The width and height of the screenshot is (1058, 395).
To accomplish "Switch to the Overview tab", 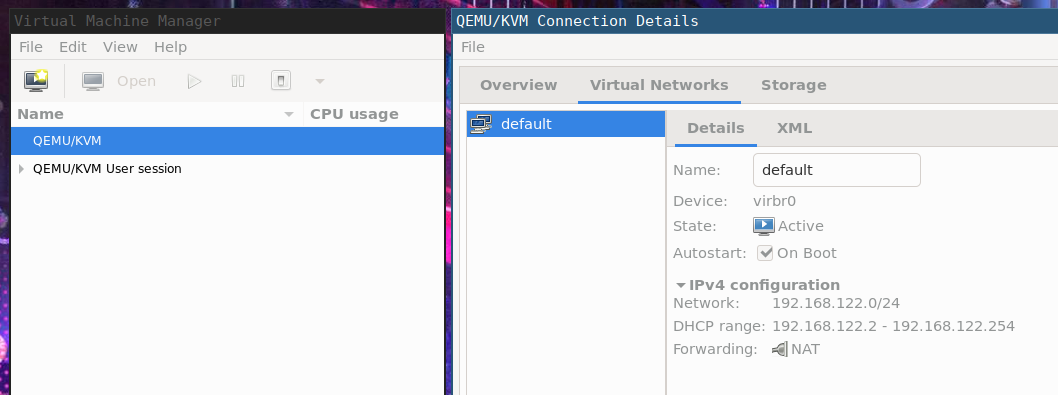I will (518, 85).
